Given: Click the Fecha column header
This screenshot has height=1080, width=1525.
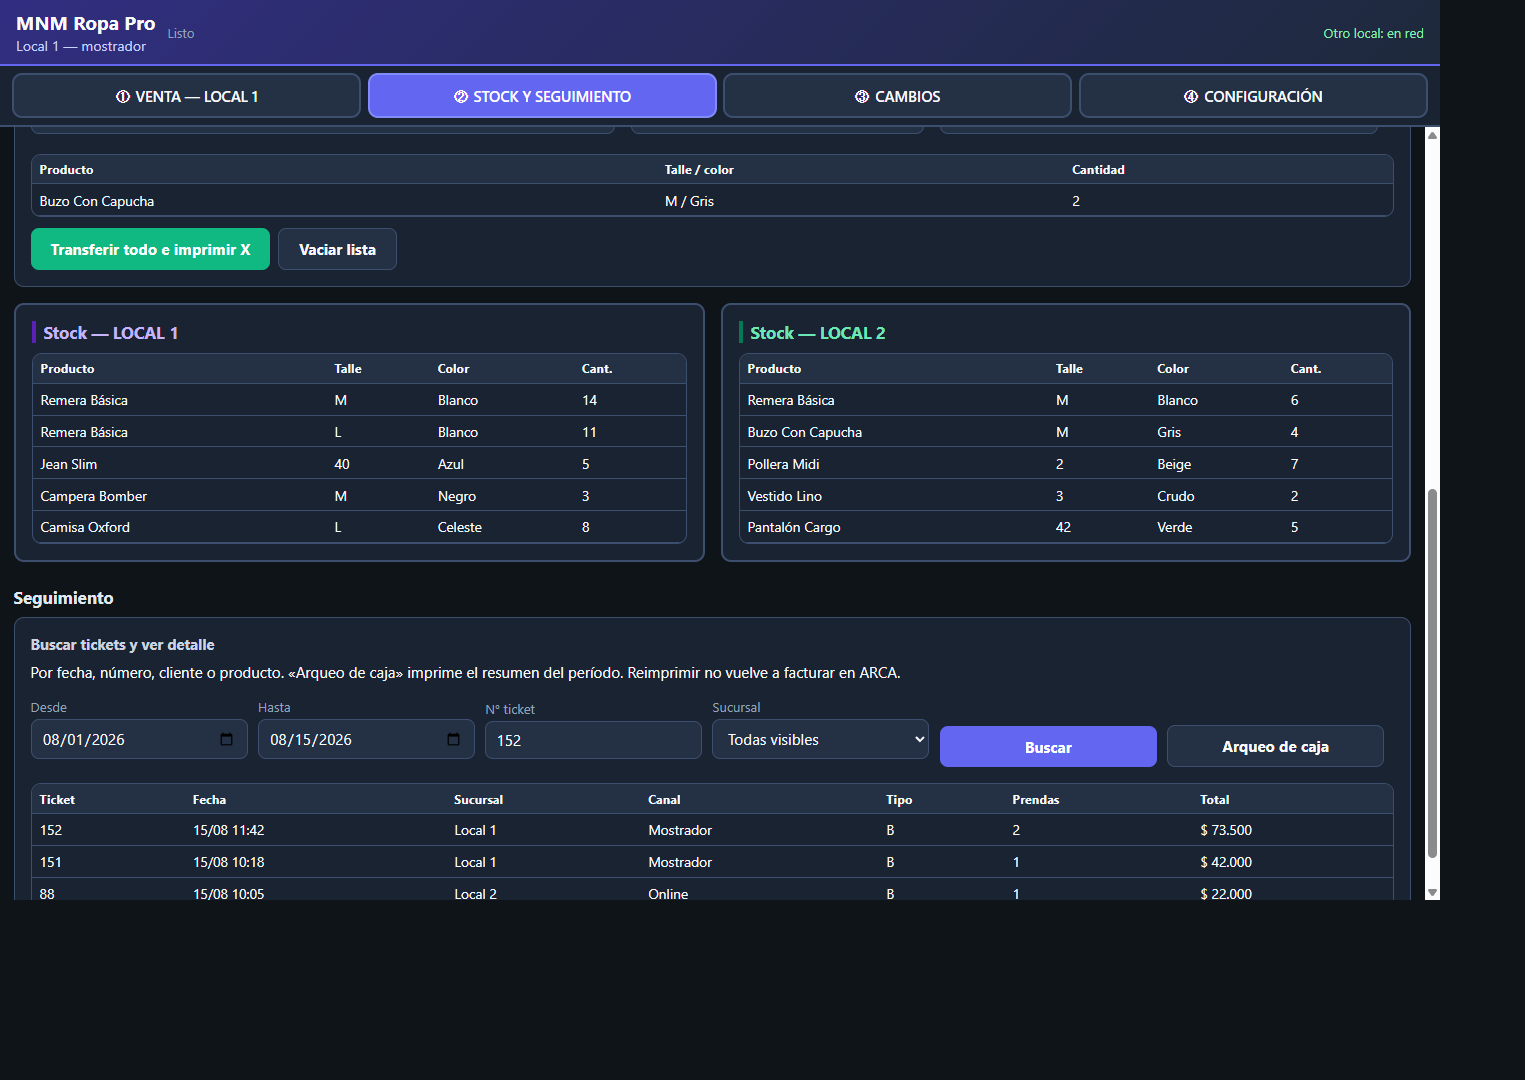Looking at the screenshot, I should point(209,799).
